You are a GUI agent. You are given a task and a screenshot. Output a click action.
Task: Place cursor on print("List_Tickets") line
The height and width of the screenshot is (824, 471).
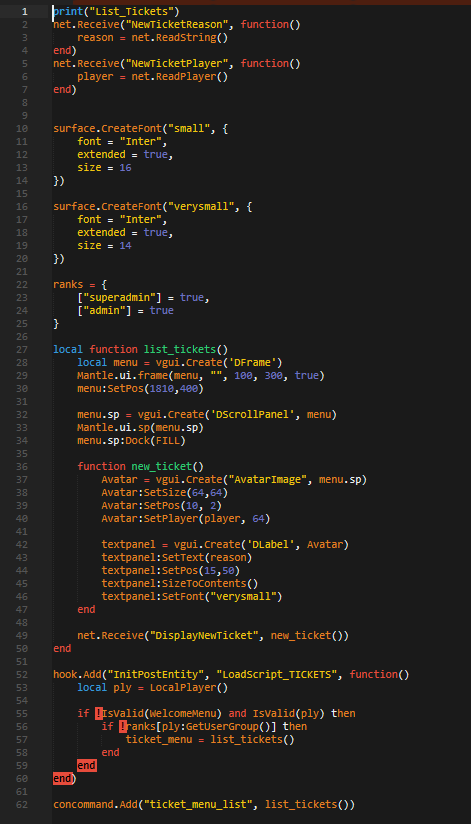tap(116, 12)
